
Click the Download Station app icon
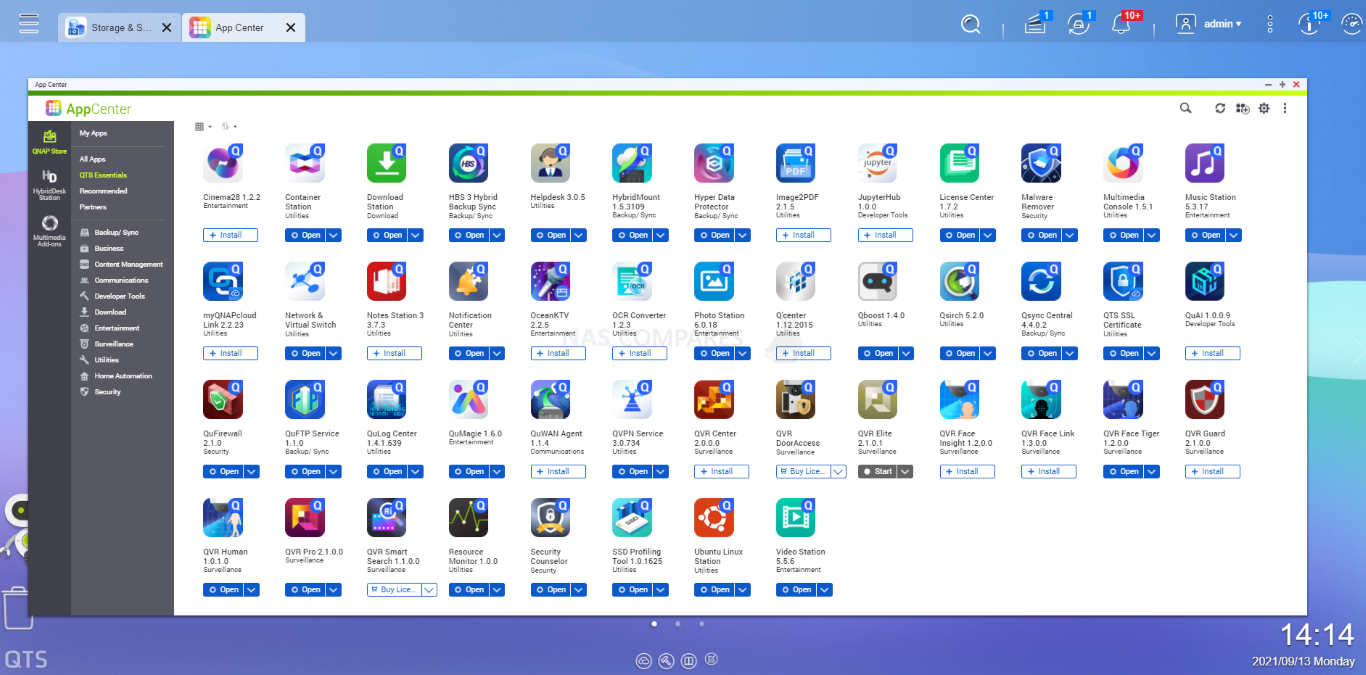click(x=387, y=163)
